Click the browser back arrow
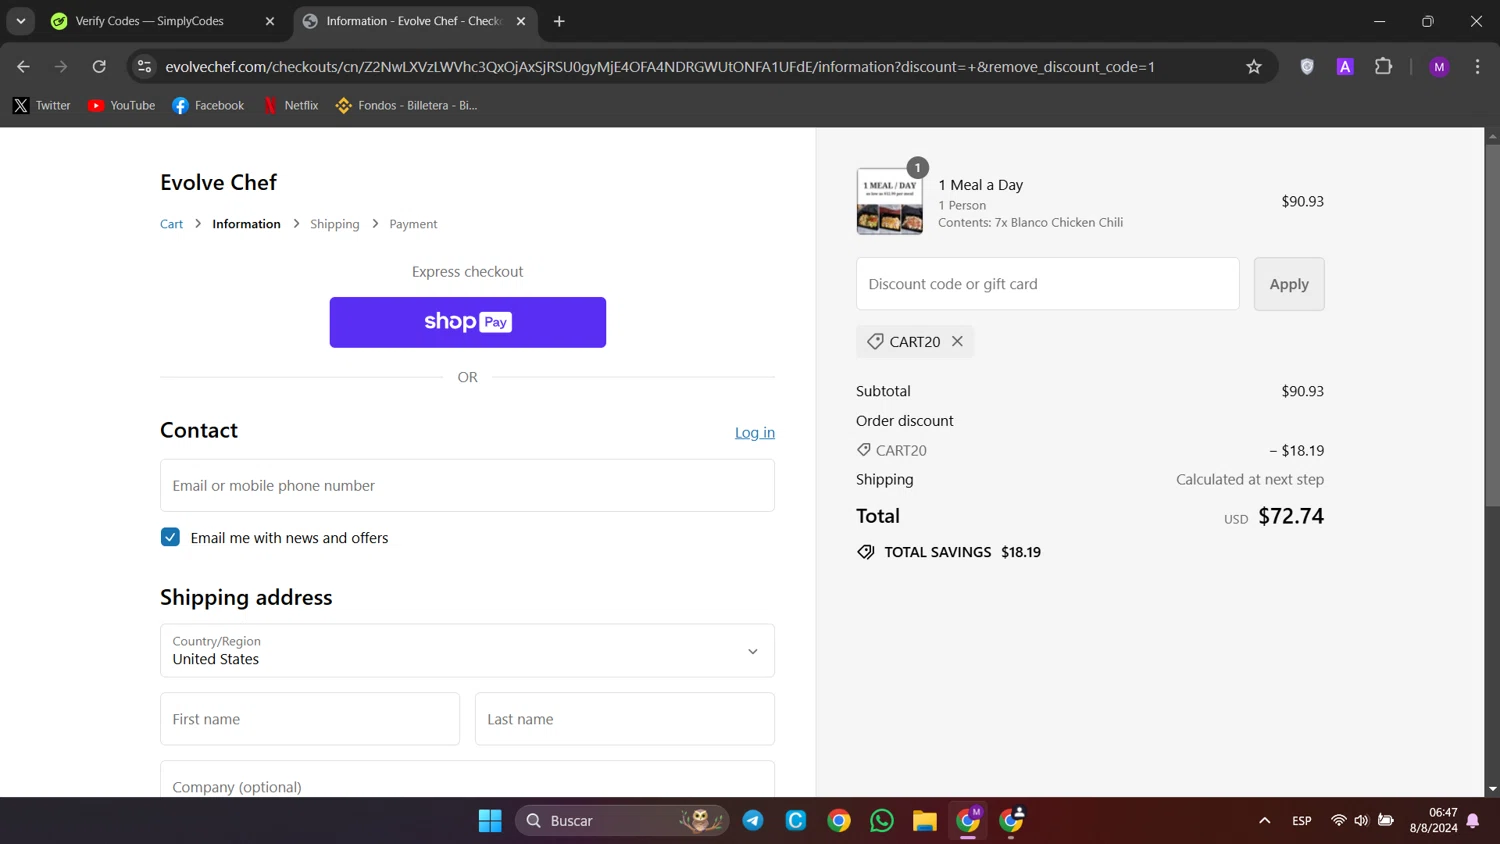Viewport: 1500px width, 844px height. click(23, 67)
